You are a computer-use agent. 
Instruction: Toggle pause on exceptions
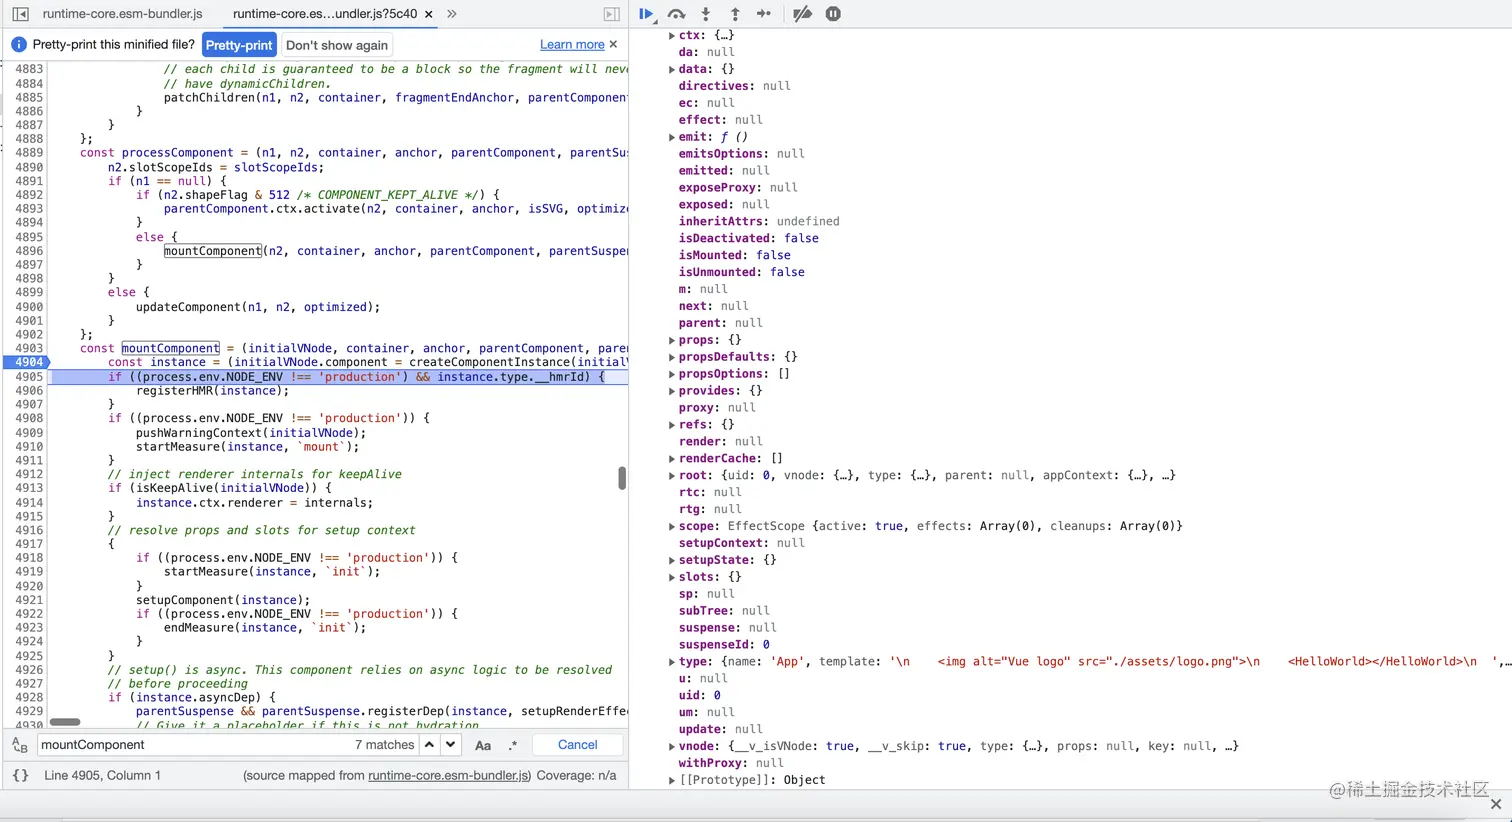click(833, 14)
